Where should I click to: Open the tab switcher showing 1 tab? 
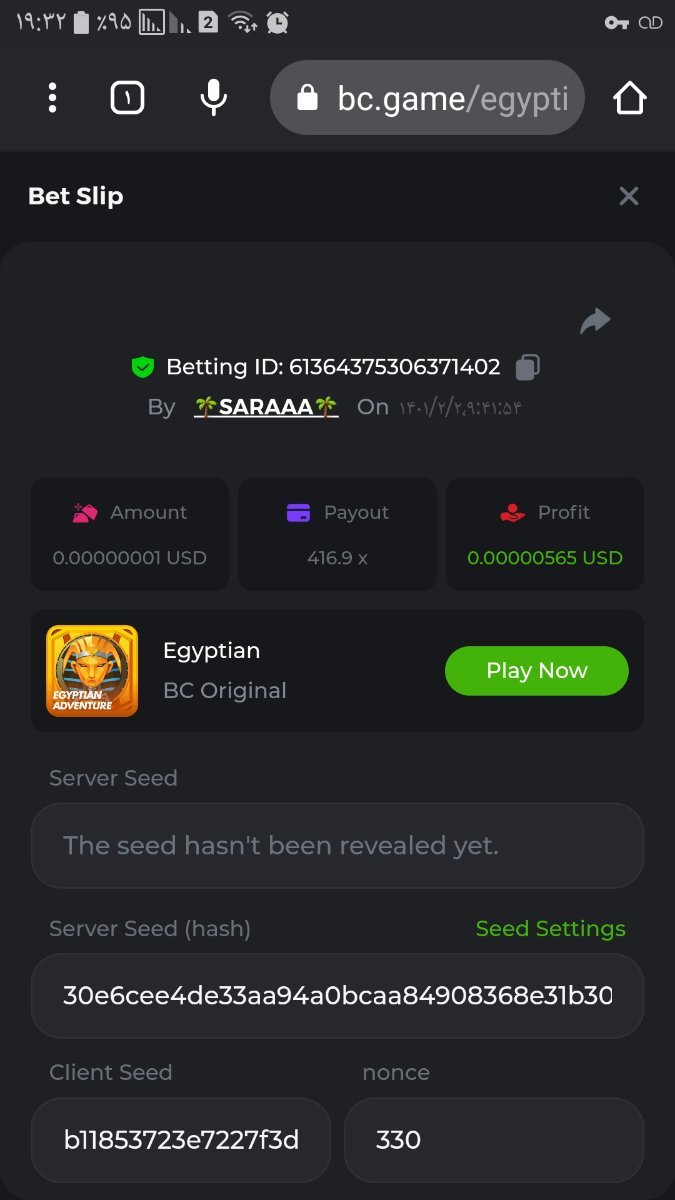[127, 98]
